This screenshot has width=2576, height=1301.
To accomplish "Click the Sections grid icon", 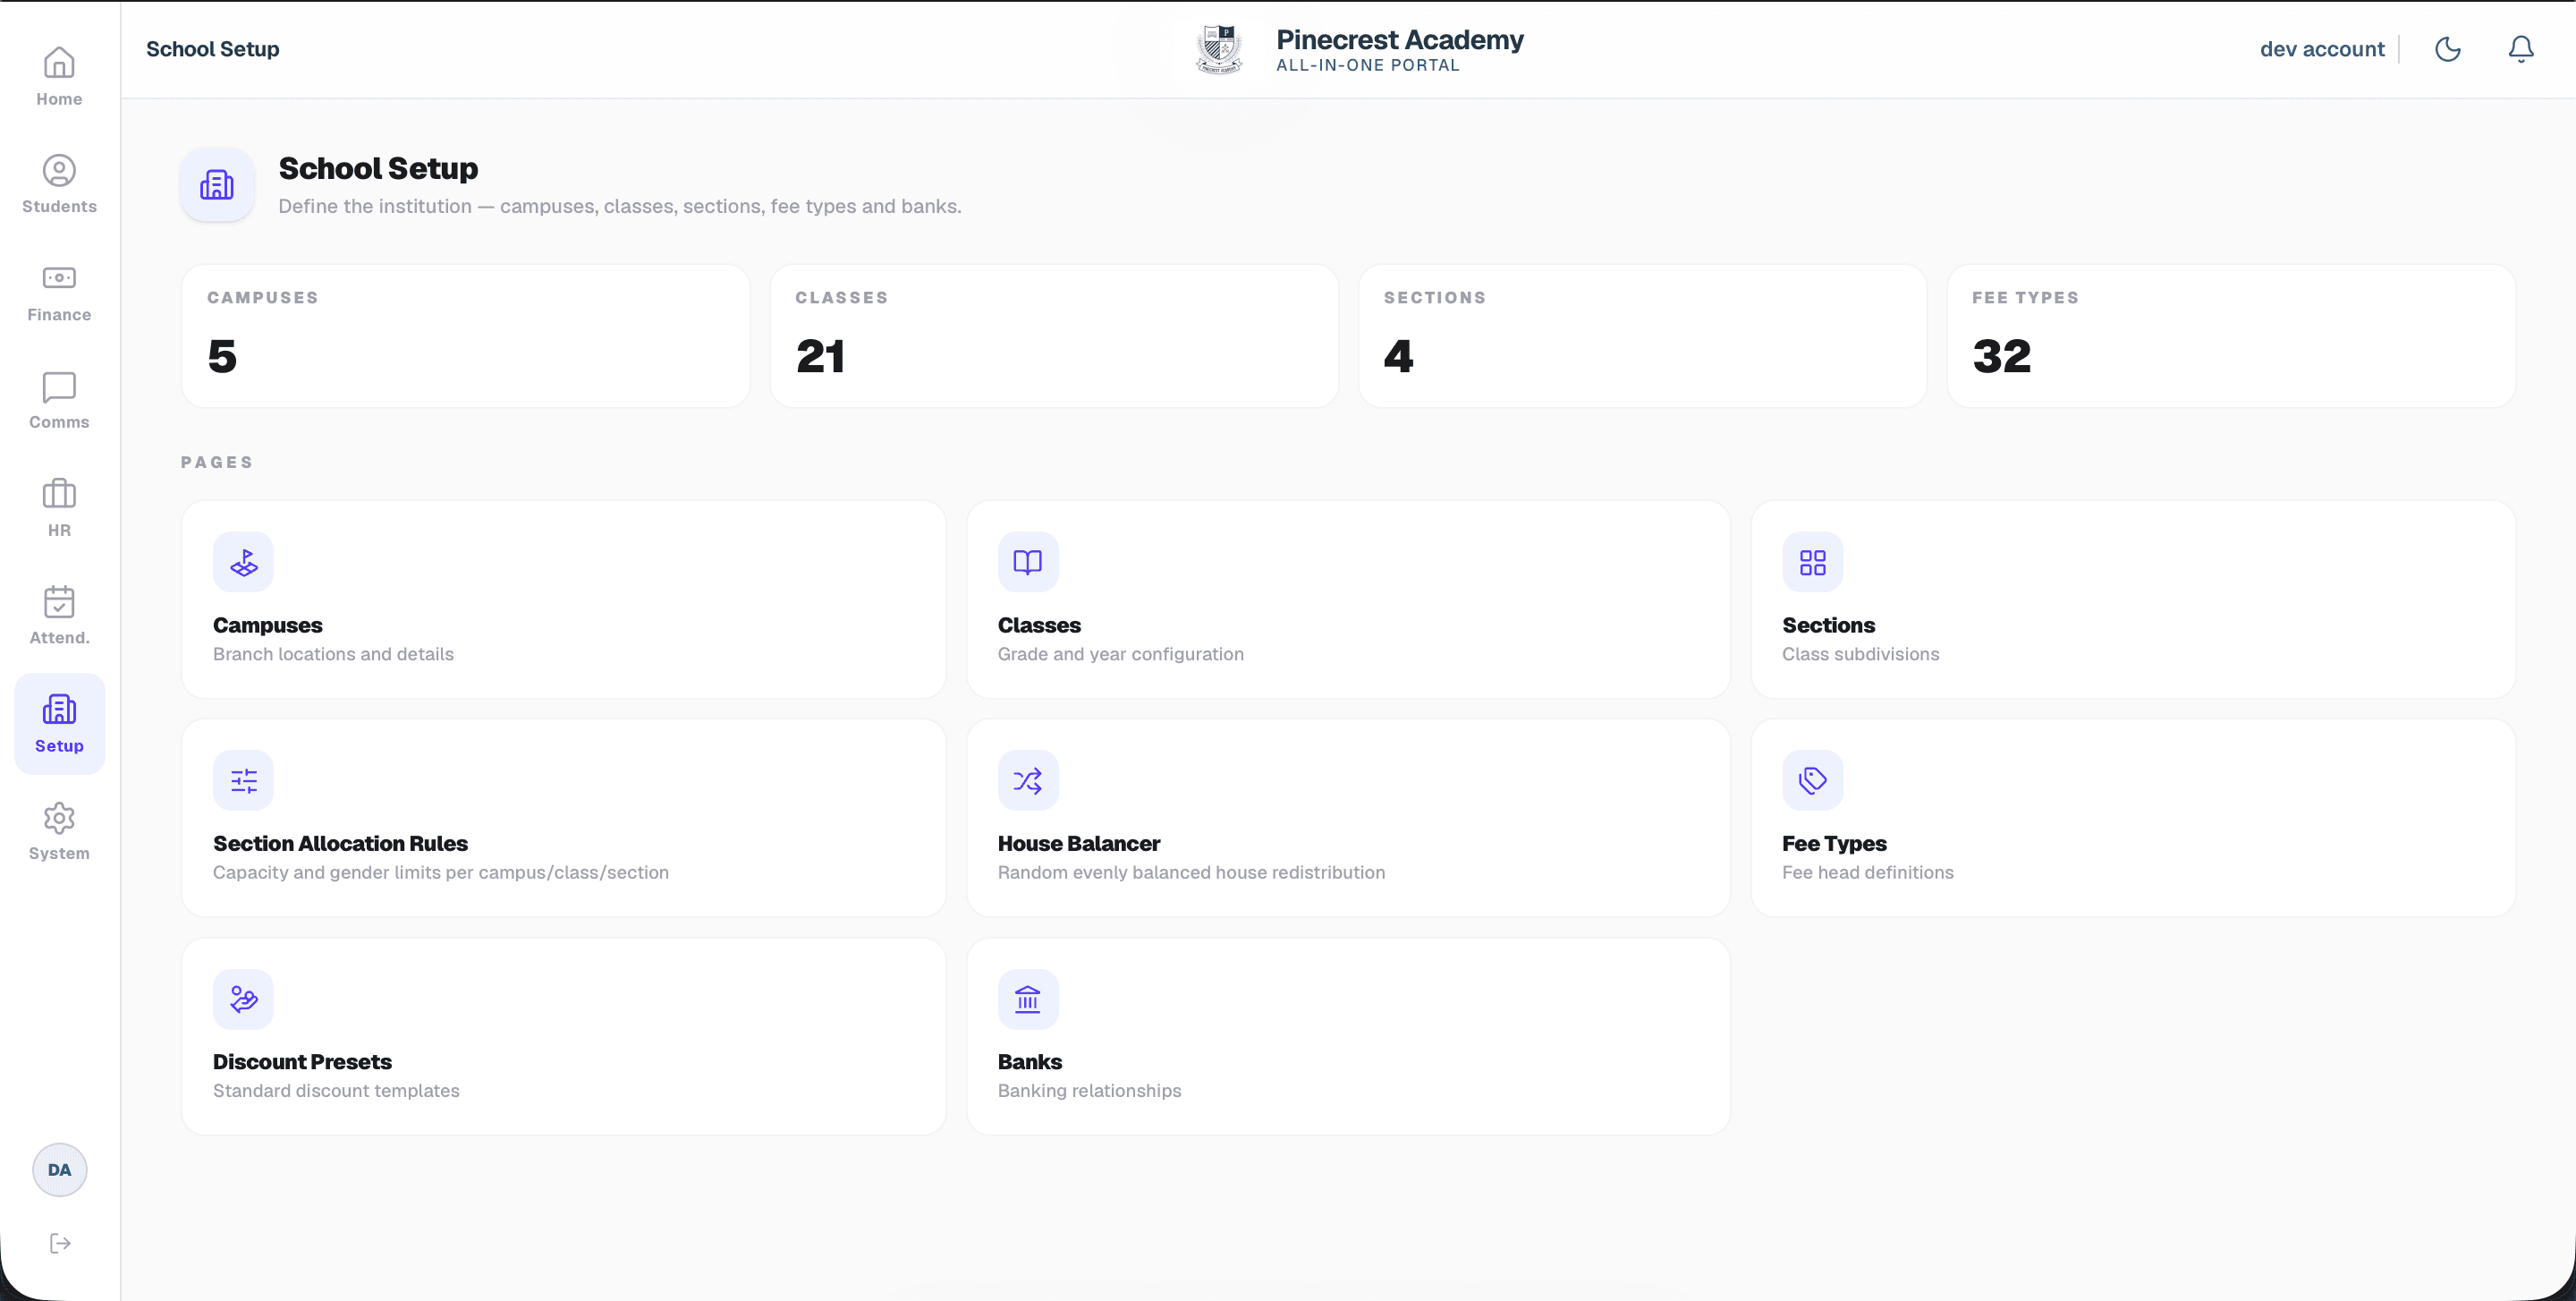I will click(x=1812, y=561).
